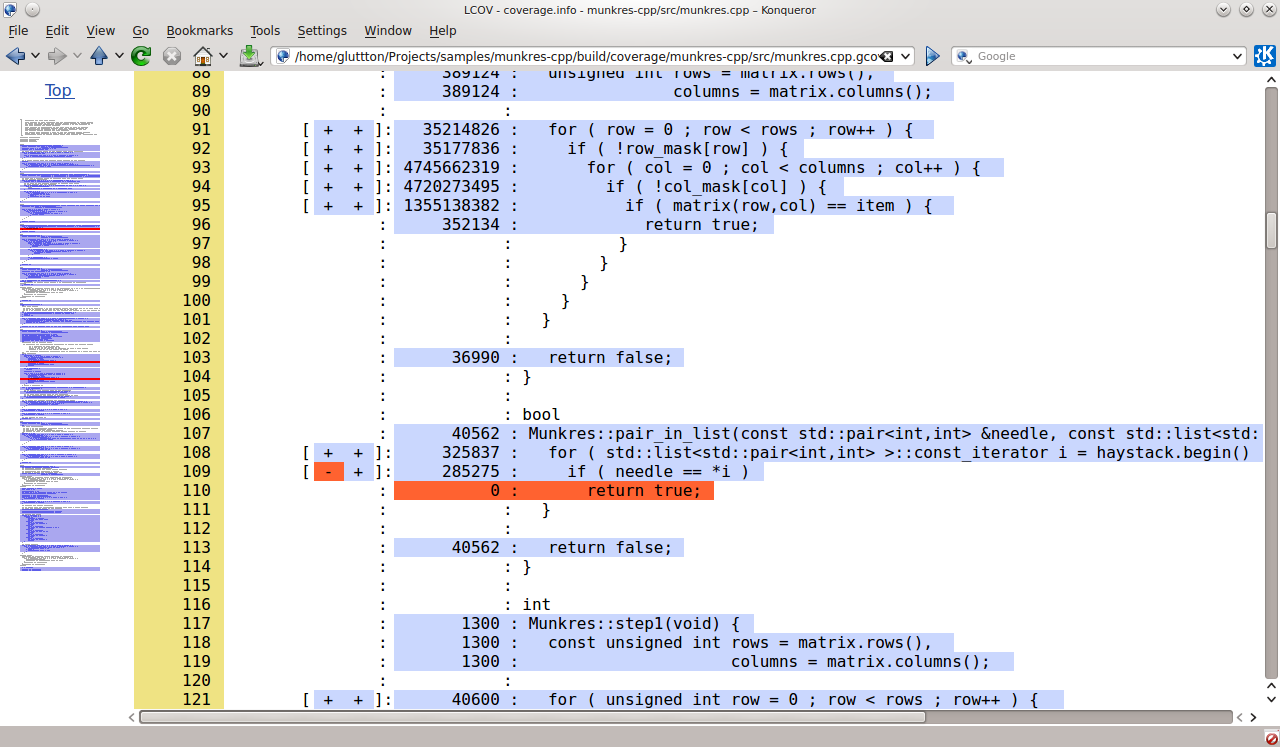Click hit count 36990
The height and width of the screenshot is (747, 1280).
tap(475, 357)
